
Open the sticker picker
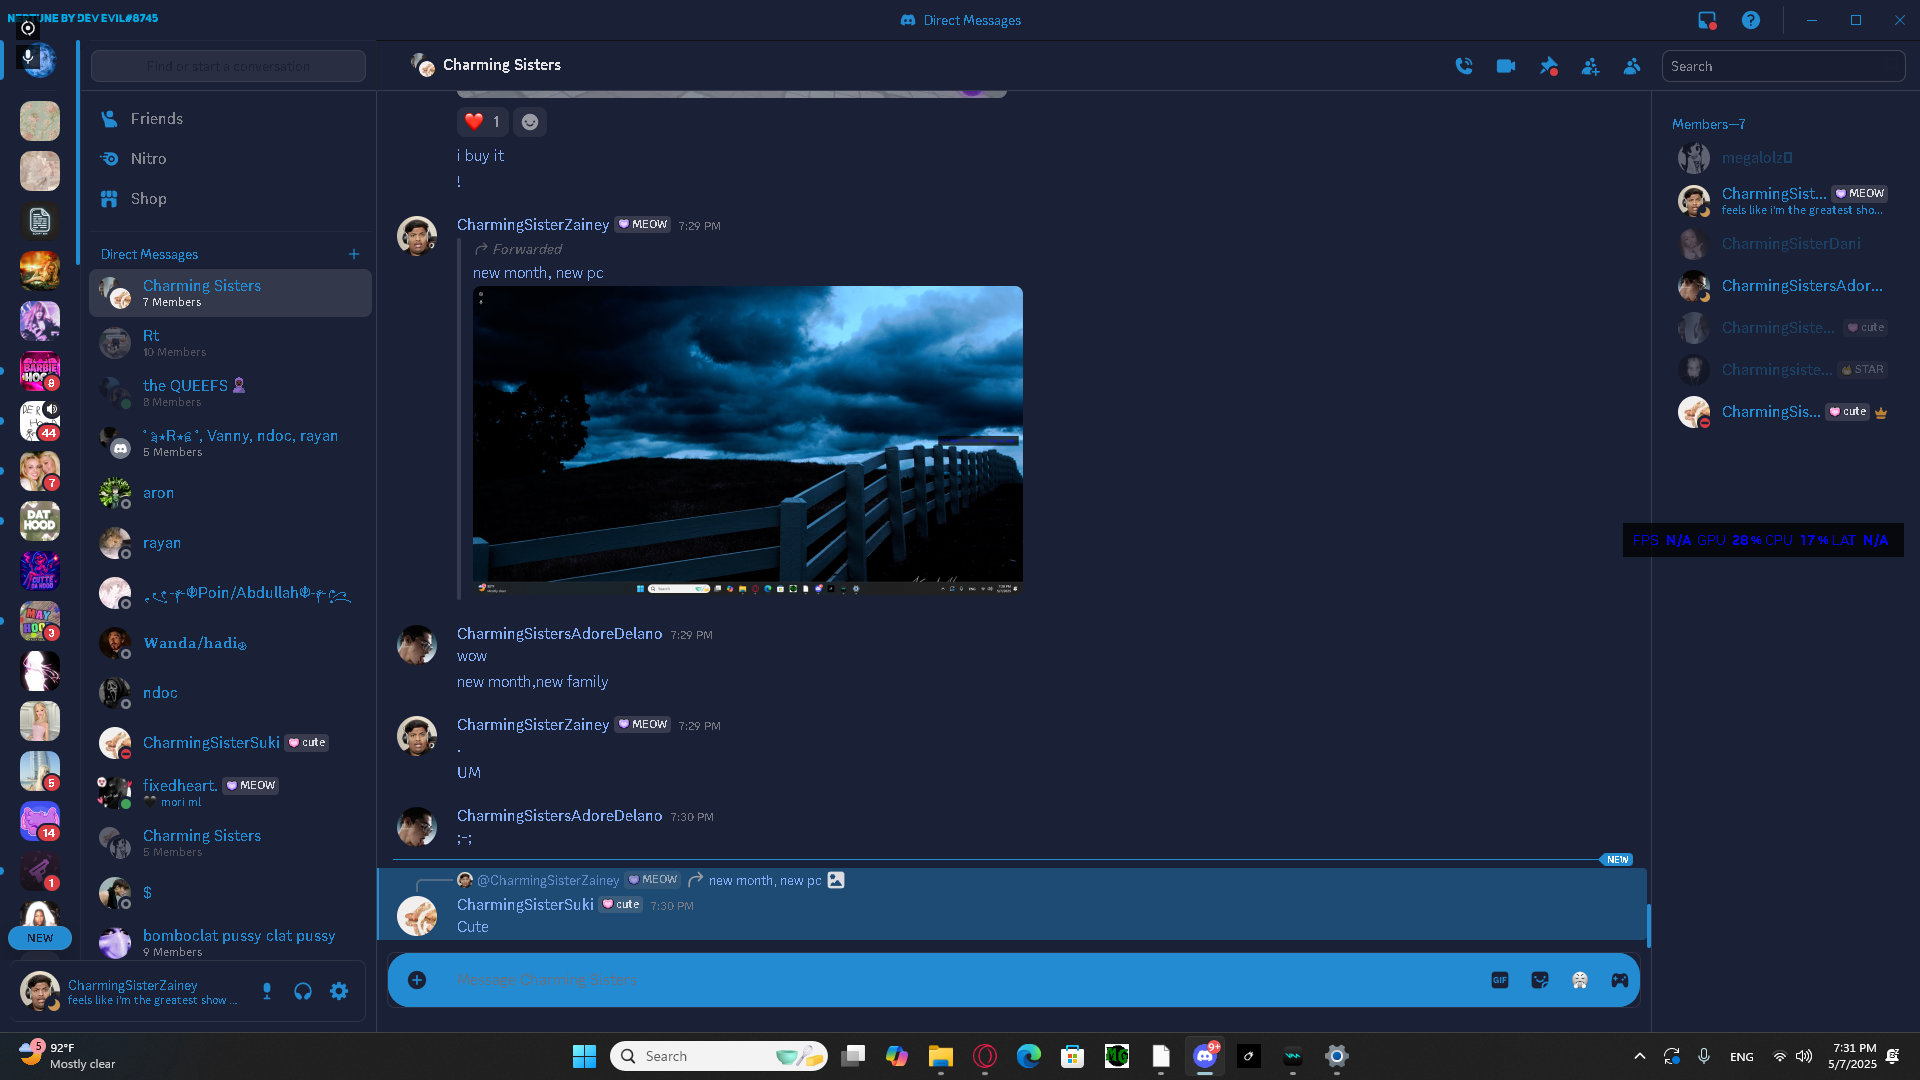1540,980
